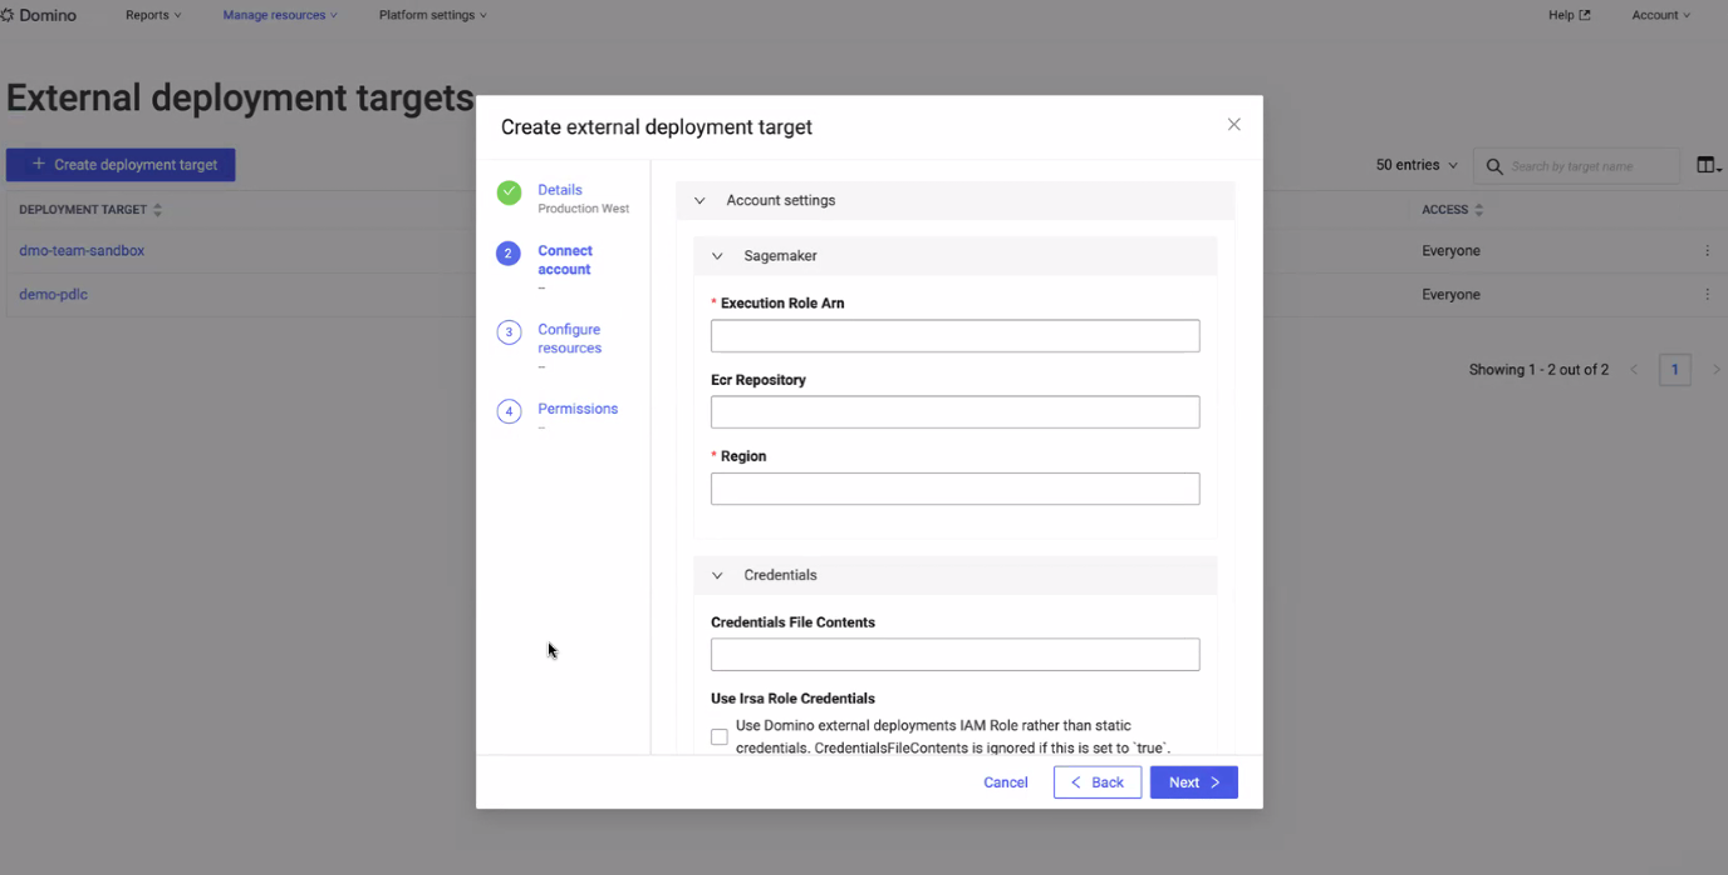Click the completed Details step checkmark
The image size is (1728, 876).
[509, 193]
